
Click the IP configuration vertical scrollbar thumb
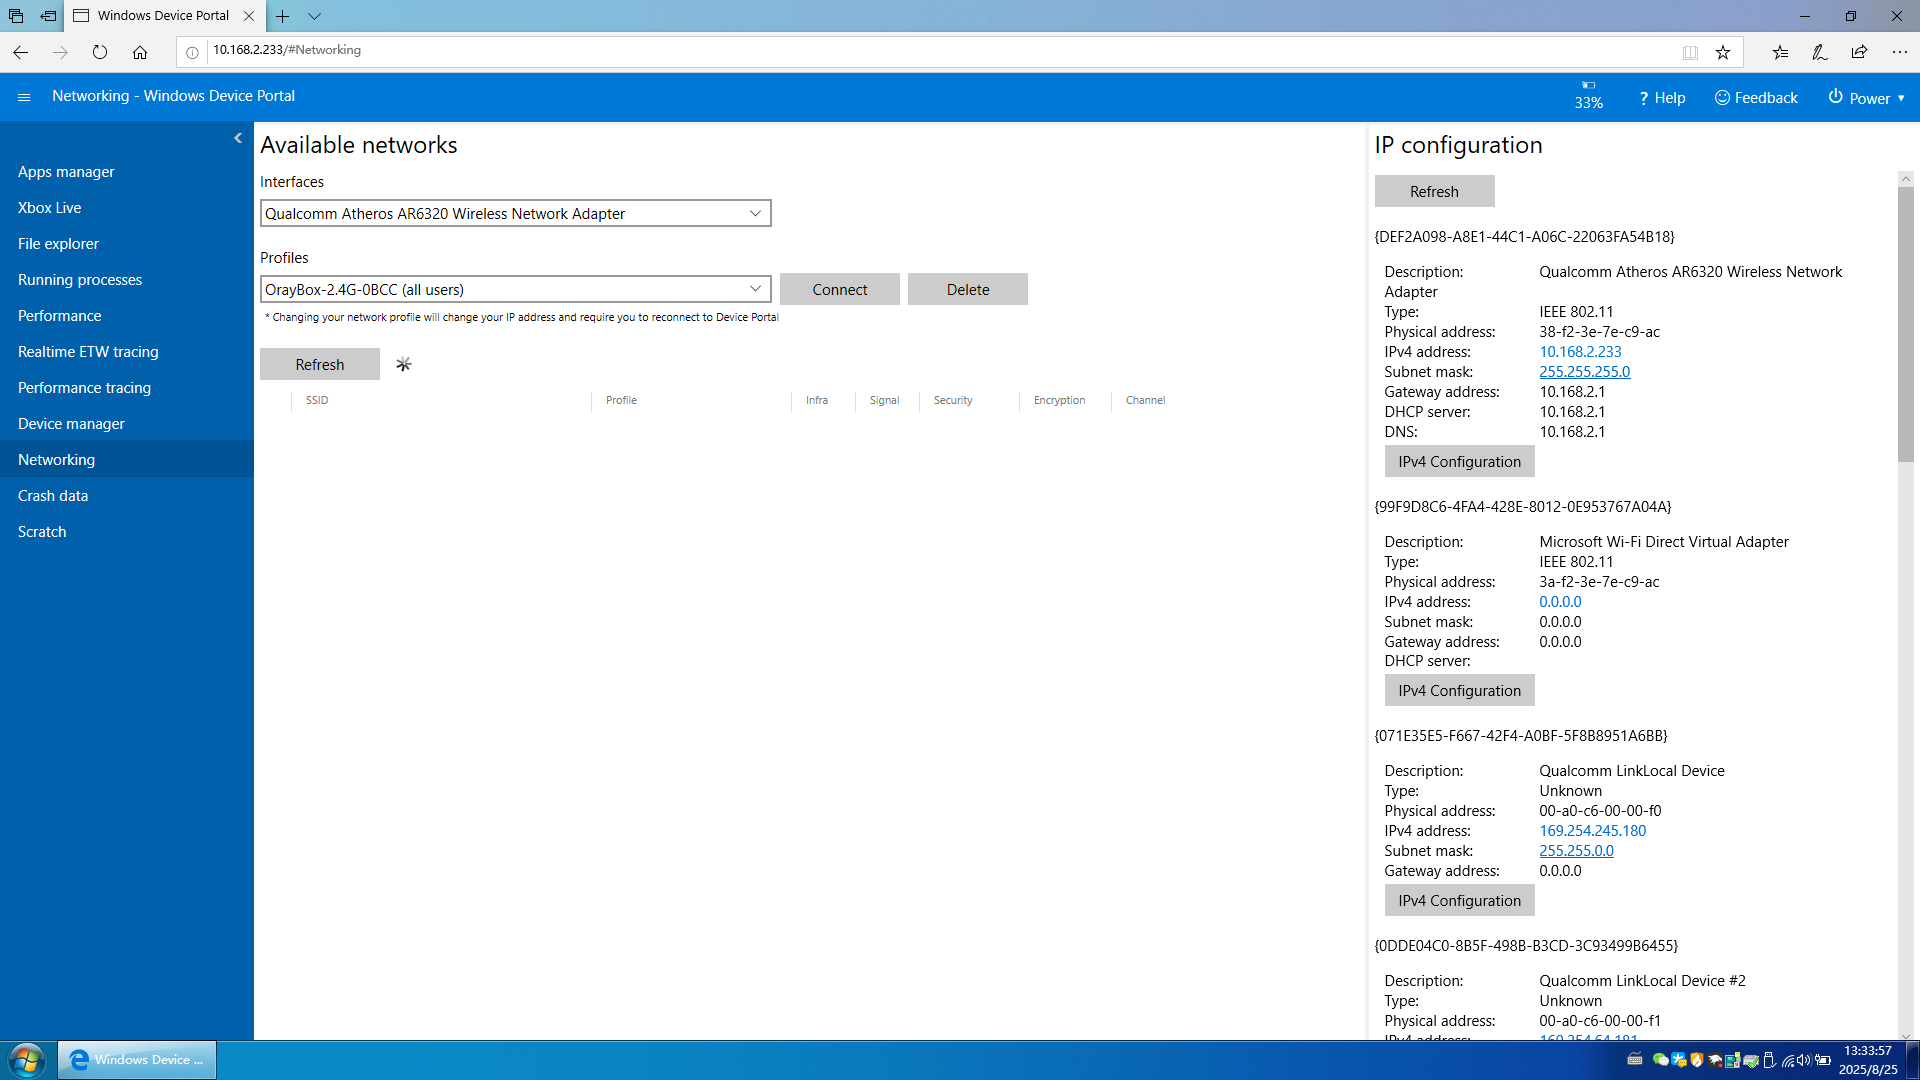pyautogui.click(x=1906, y=325)
